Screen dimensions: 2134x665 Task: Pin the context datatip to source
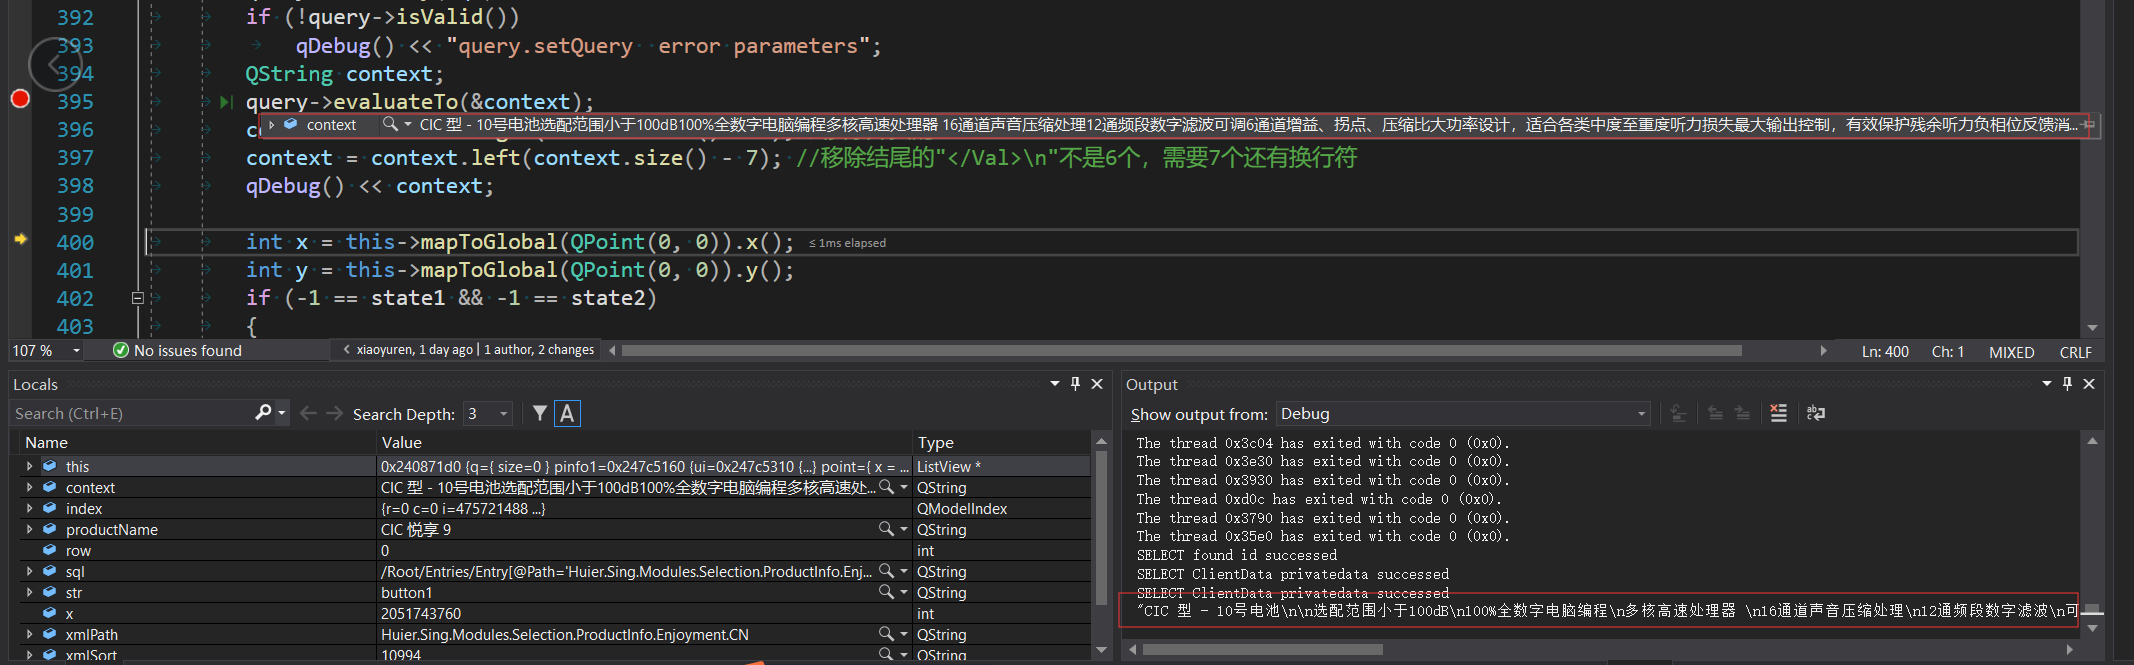click(x=2088, y=125)
